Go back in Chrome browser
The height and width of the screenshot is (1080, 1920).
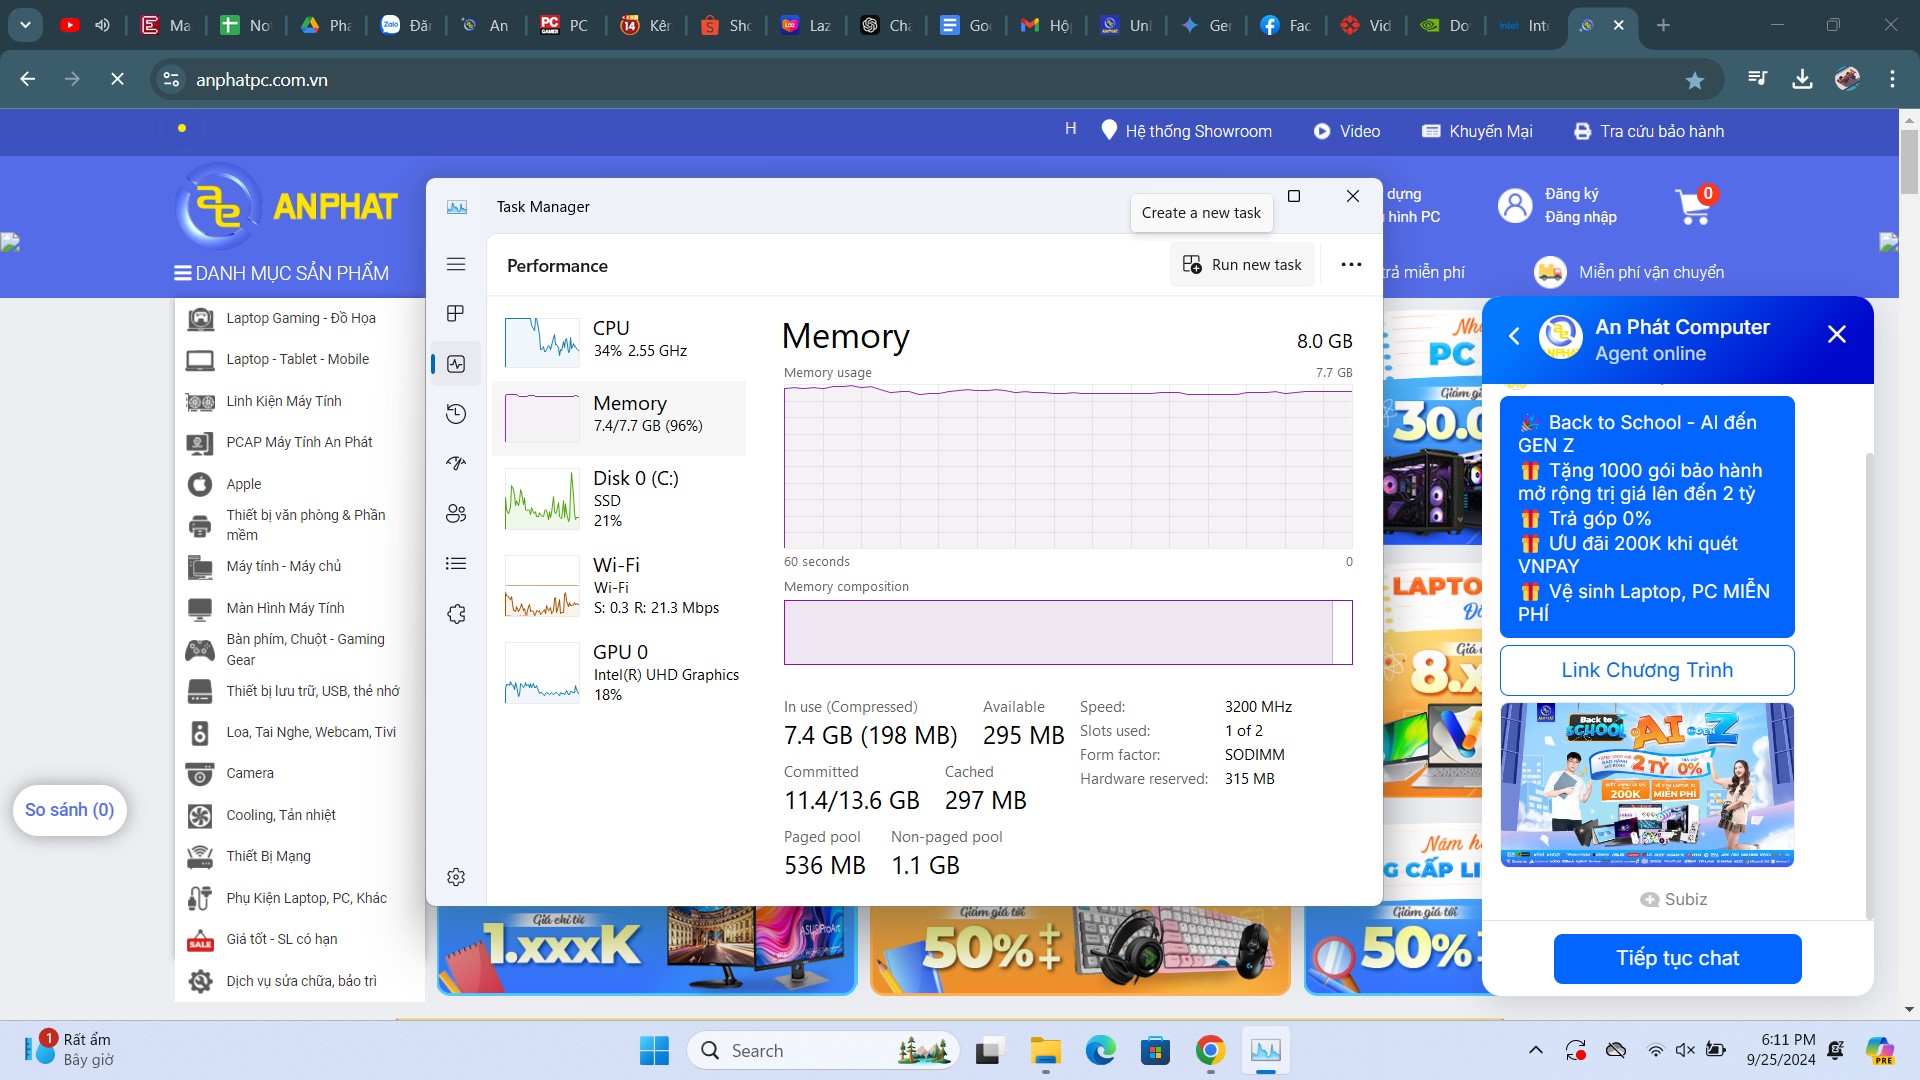[x=27, y=79]
